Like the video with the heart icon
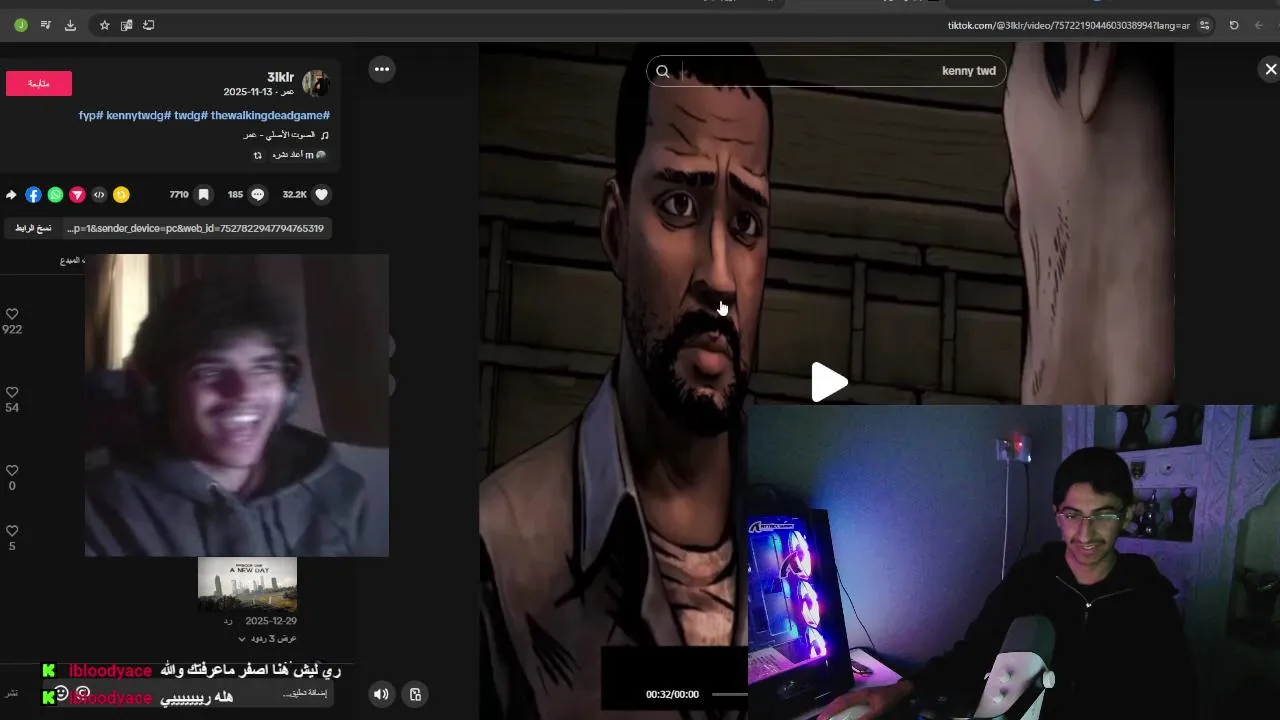The image size is (1280, 720). 321,195
